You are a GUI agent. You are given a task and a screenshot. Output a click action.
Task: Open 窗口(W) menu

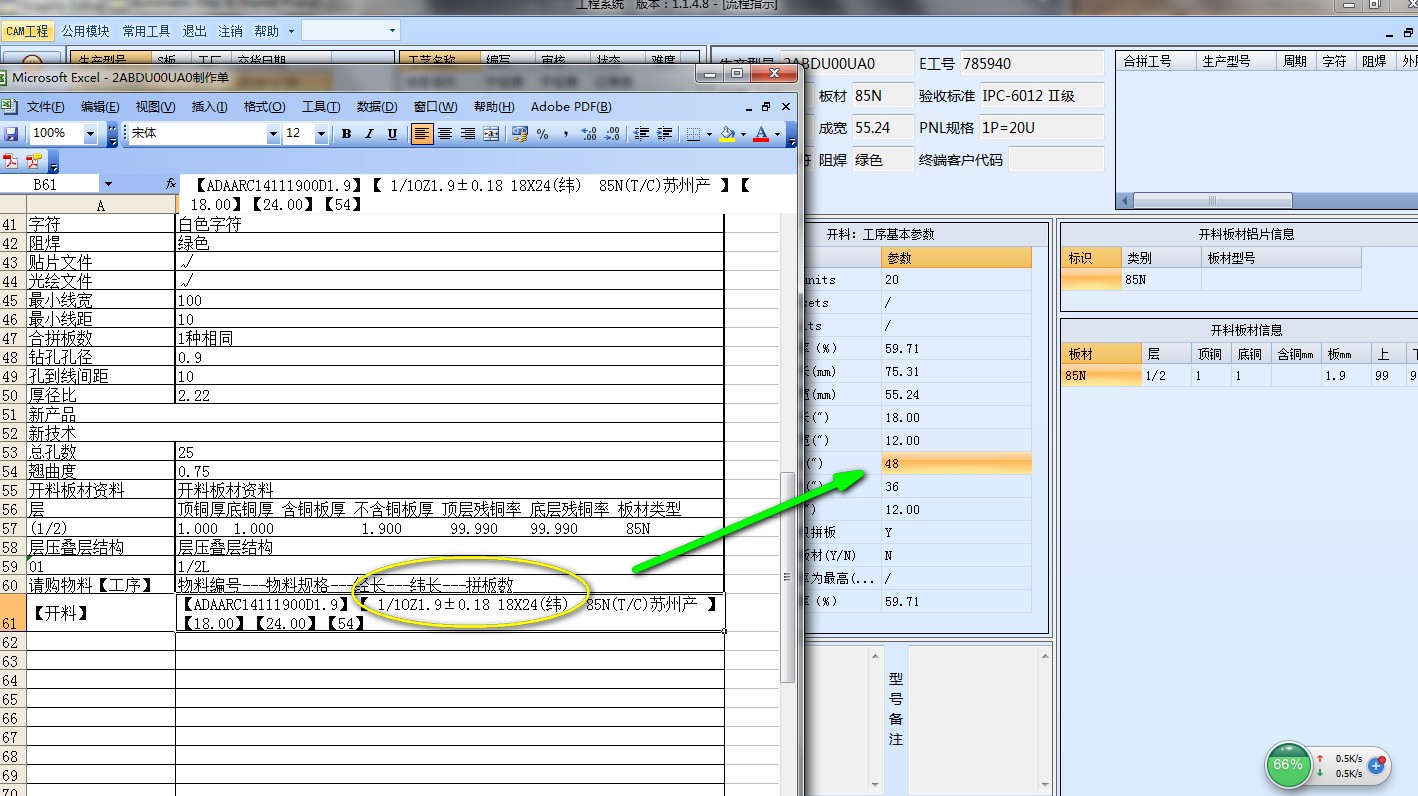point(435,107)
